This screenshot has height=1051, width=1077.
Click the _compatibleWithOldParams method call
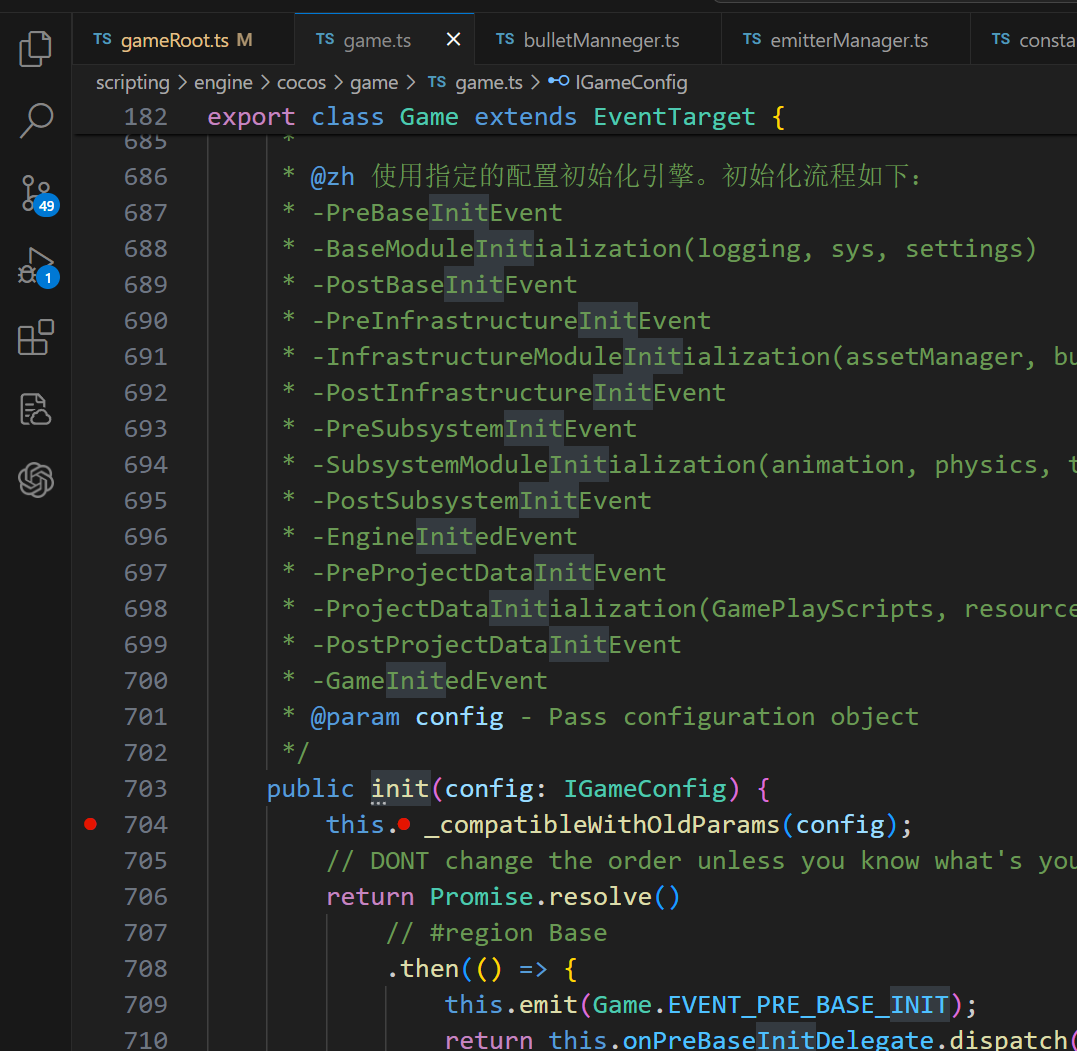[600, 825]
